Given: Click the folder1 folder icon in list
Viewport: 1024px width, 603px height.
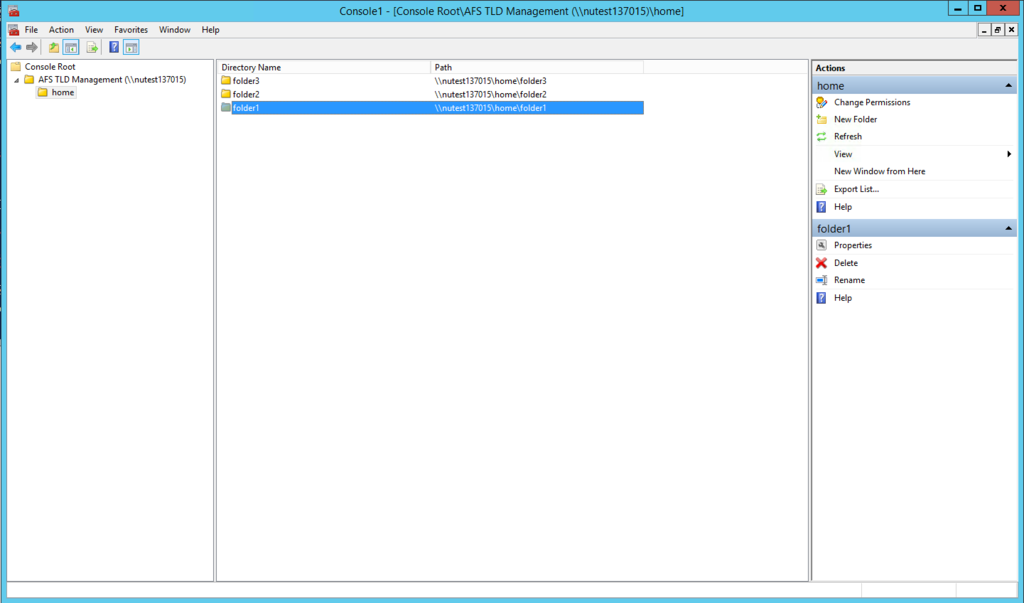Looking at the screenshot, I should (x=226, y=107).
